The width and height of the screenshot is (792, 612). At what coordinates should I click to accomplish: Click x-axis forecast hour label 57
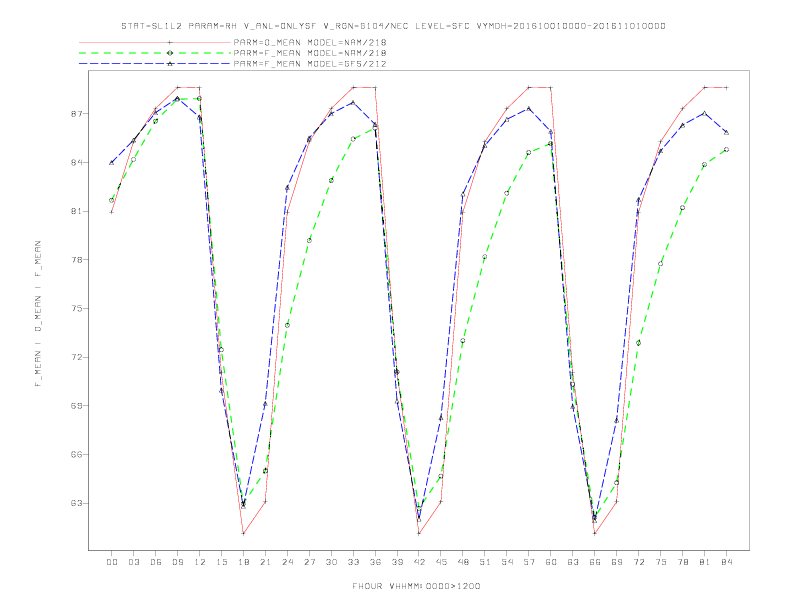pos(529,562)
